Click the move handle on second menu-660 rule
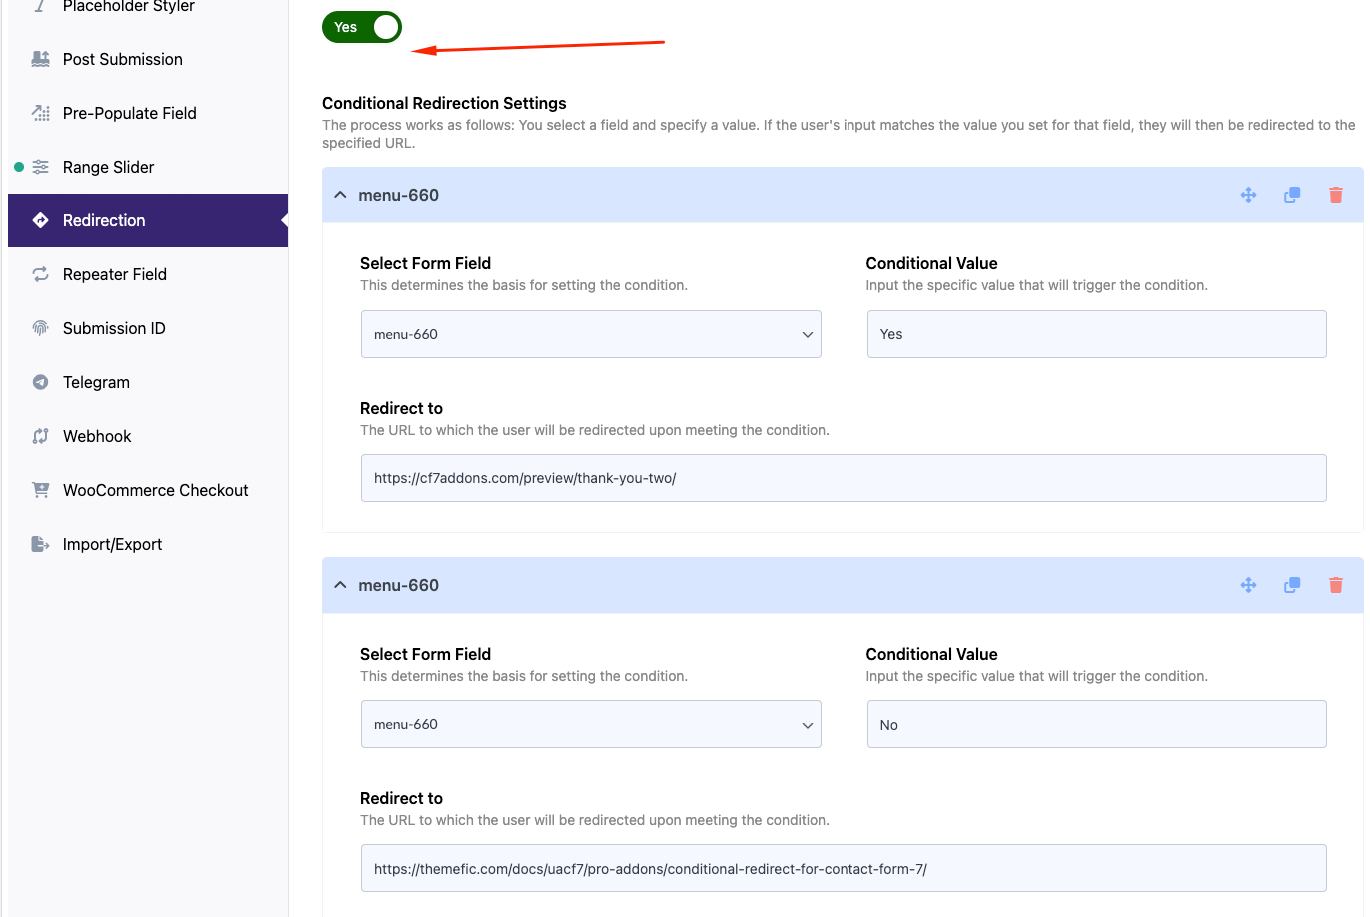The height and width of the screenshot is (917, 1370). (x=1249, y=585)
